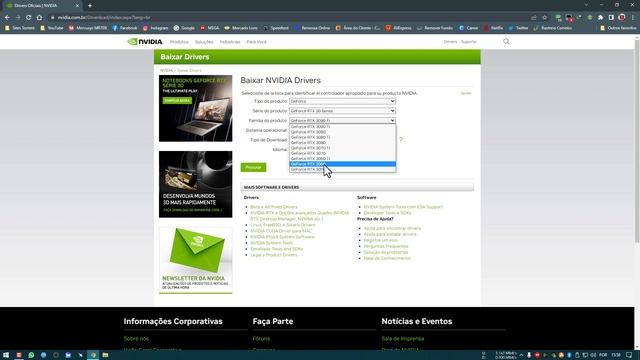This screenshot has height=360, width=640.
Task: Expand the Série do produto dropdown
Action: pyautogui.click(x=342, y=111)
